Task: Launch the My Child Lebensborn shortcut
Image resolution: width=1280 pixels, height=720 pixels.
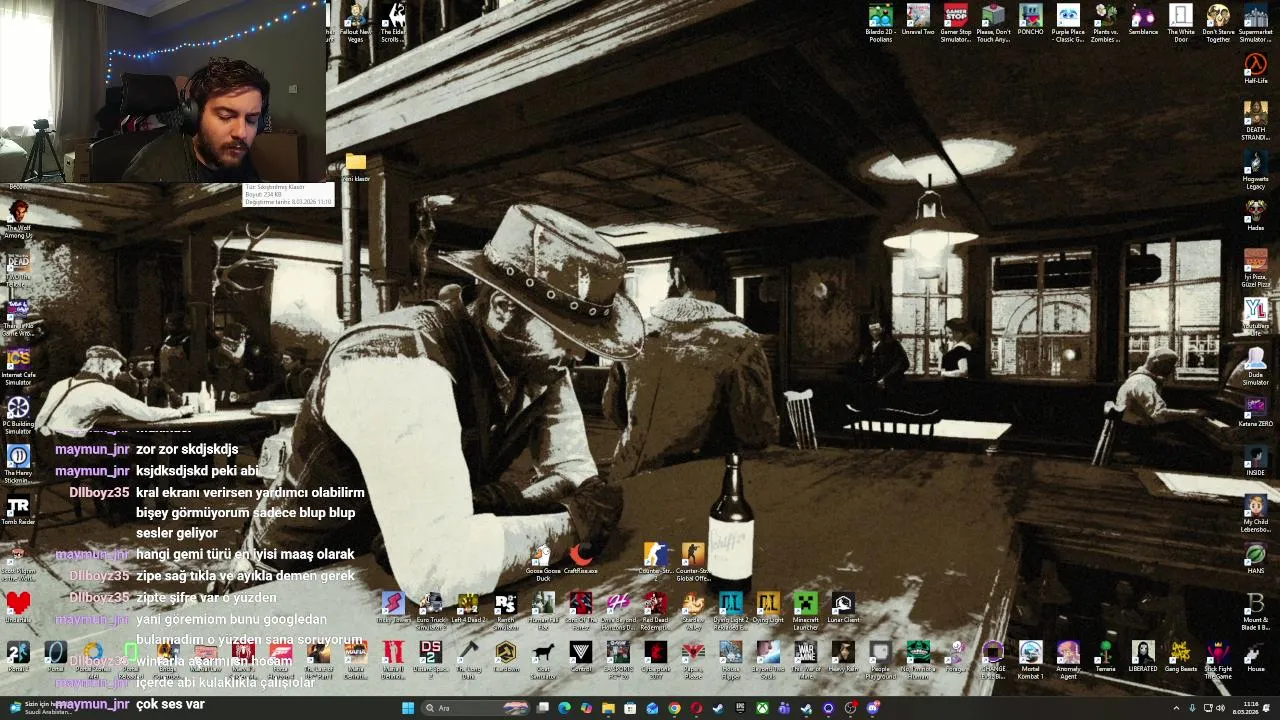Action: (1256, 513)
